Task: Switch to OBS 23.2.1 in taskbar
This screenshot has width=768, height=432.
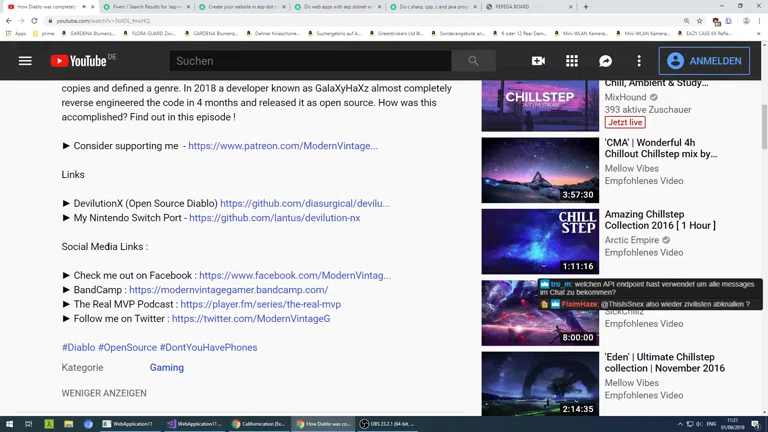Action: point(387,424)
